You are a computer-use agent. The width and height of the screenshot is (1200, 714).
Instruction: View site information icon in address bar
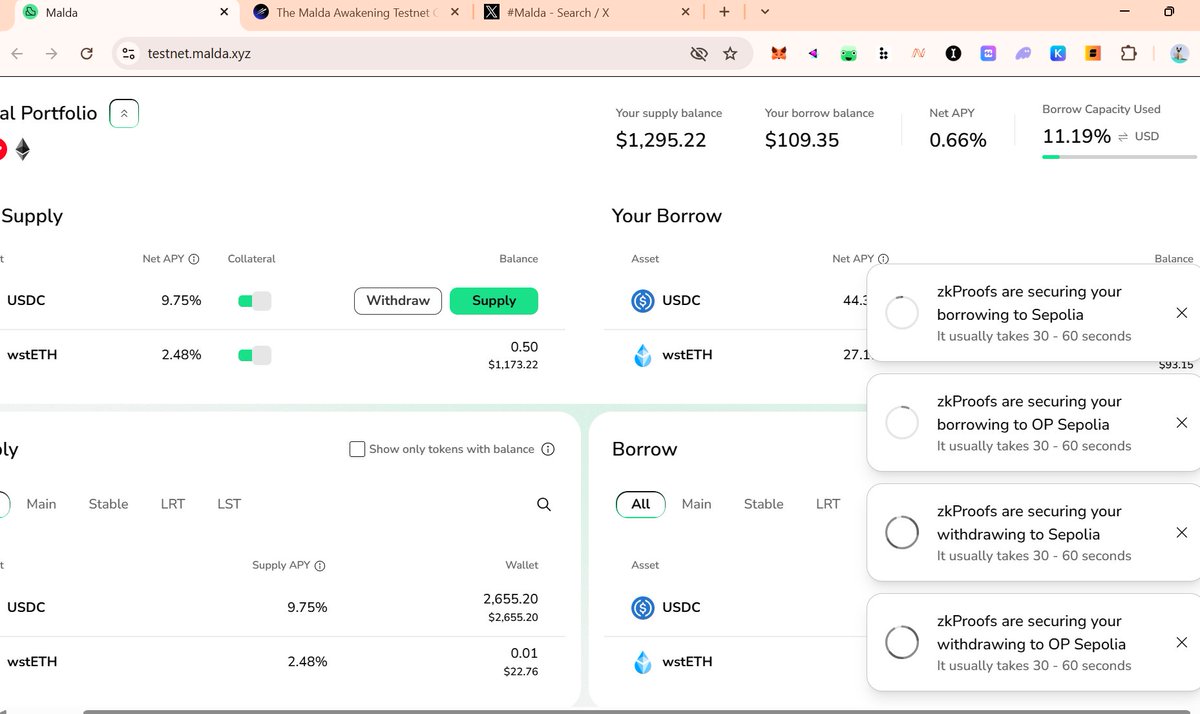(127, 54)
